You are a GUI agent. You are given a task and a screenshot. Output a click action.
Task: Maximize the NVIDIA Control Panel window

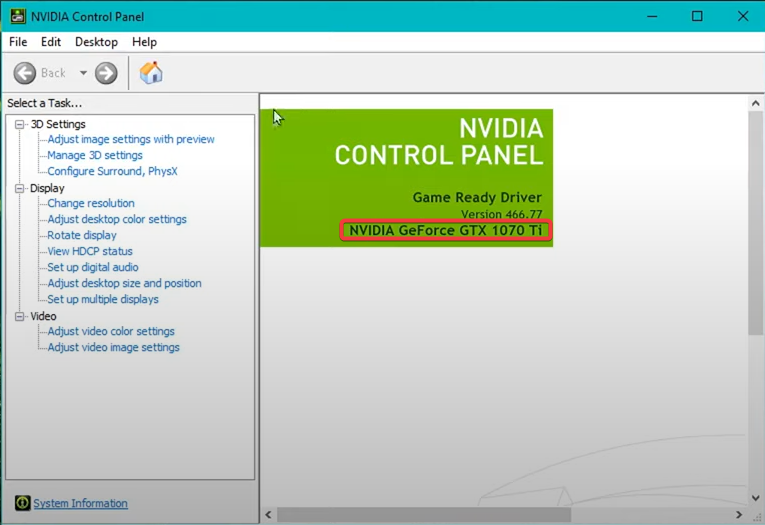click(697, 16)
